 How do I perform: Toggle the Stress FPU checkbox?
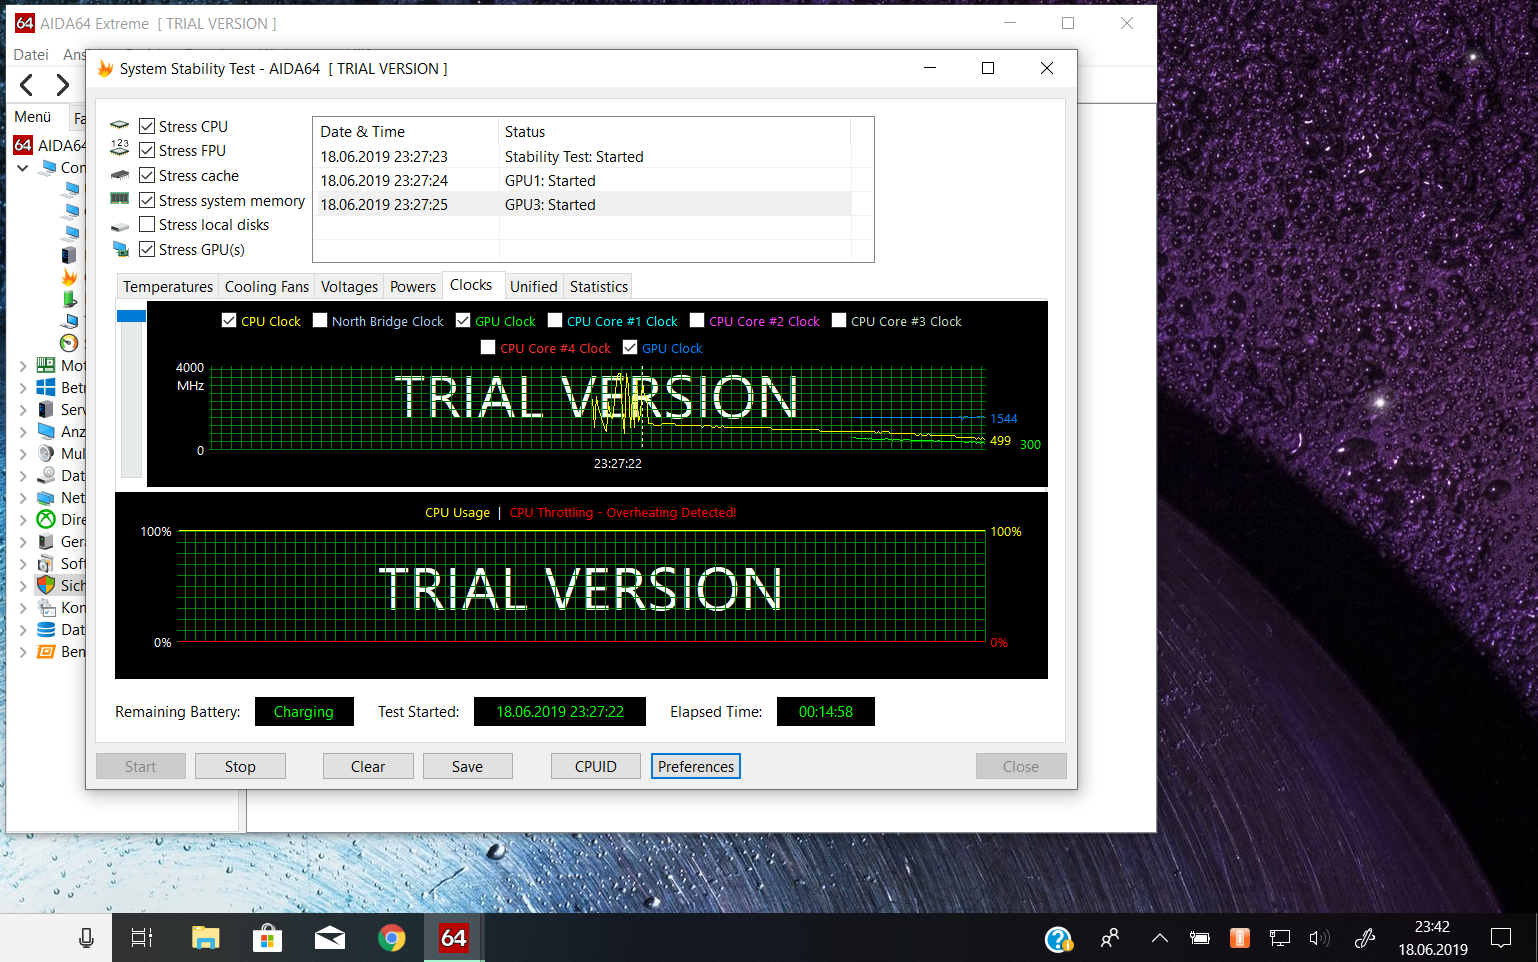[x=147, y=150]
